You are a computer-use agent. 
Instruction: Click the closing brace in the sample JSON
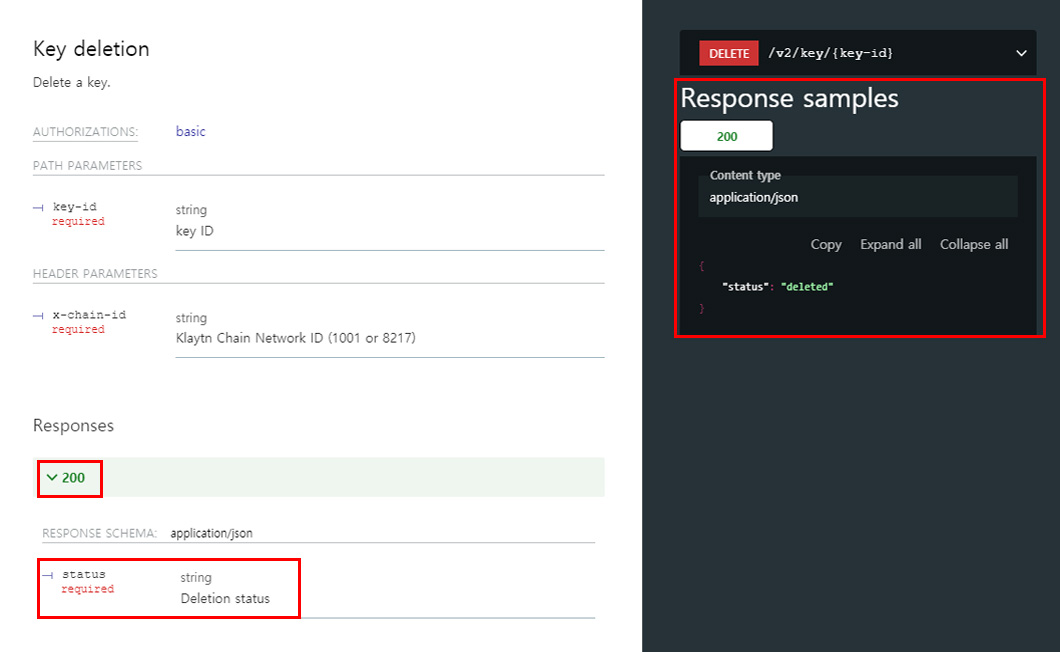tap(702, 308)
